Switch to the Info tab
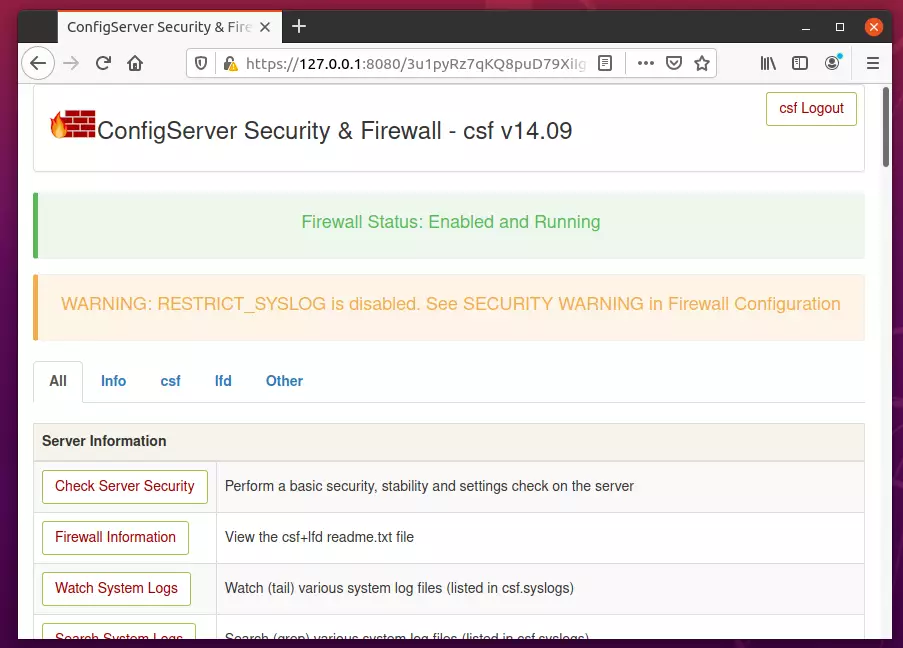Screen dimensions: 903x648 click(113, 381)
